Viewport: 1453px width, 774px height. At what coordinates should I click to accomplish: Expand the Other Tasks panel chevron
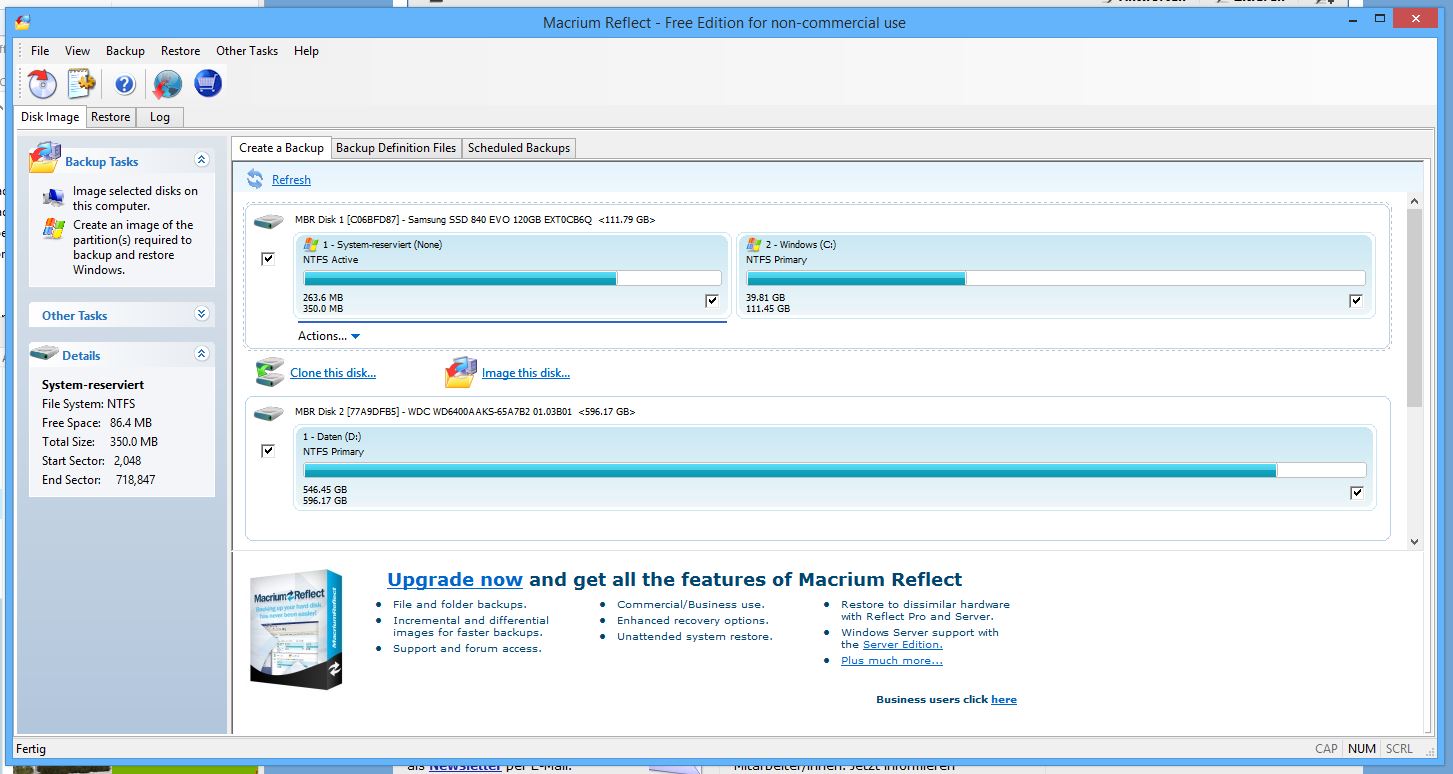[x=202, y=314]
